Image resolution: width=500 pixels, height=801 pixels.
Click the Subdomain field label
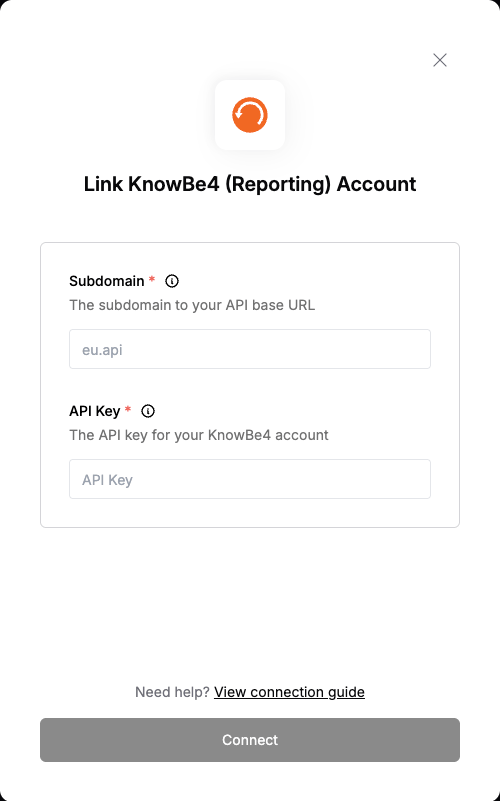click(x=107, y=281)
